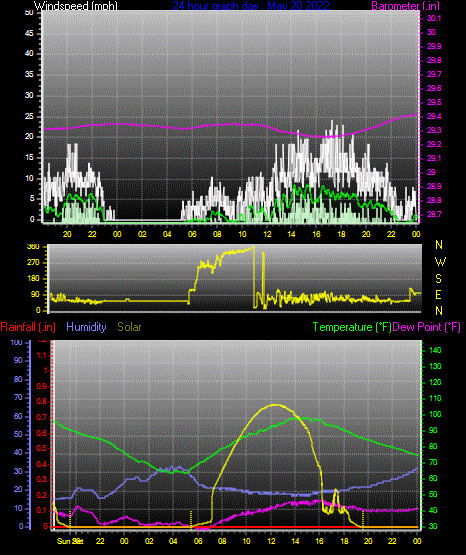Viewport: 466px width, 555px height.
Task: Click the 110 temperature axis value
Action: pos(435,399)
